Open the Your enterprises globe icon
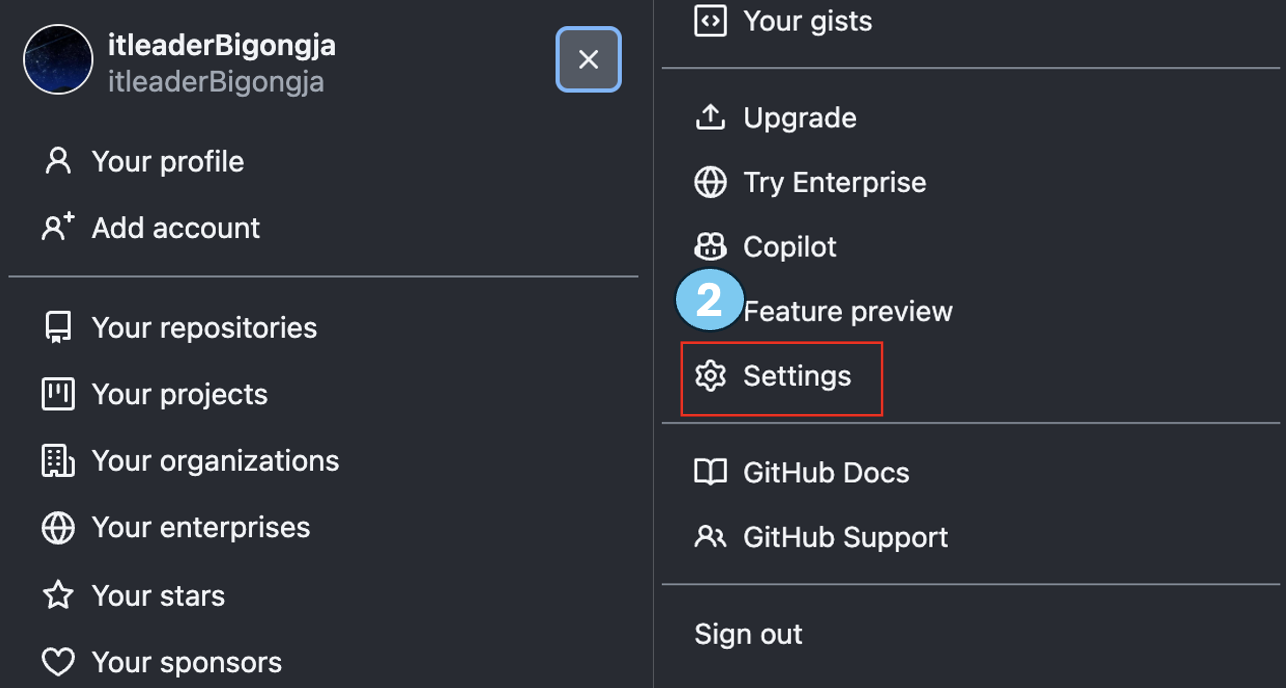 [x=58, y=527]
